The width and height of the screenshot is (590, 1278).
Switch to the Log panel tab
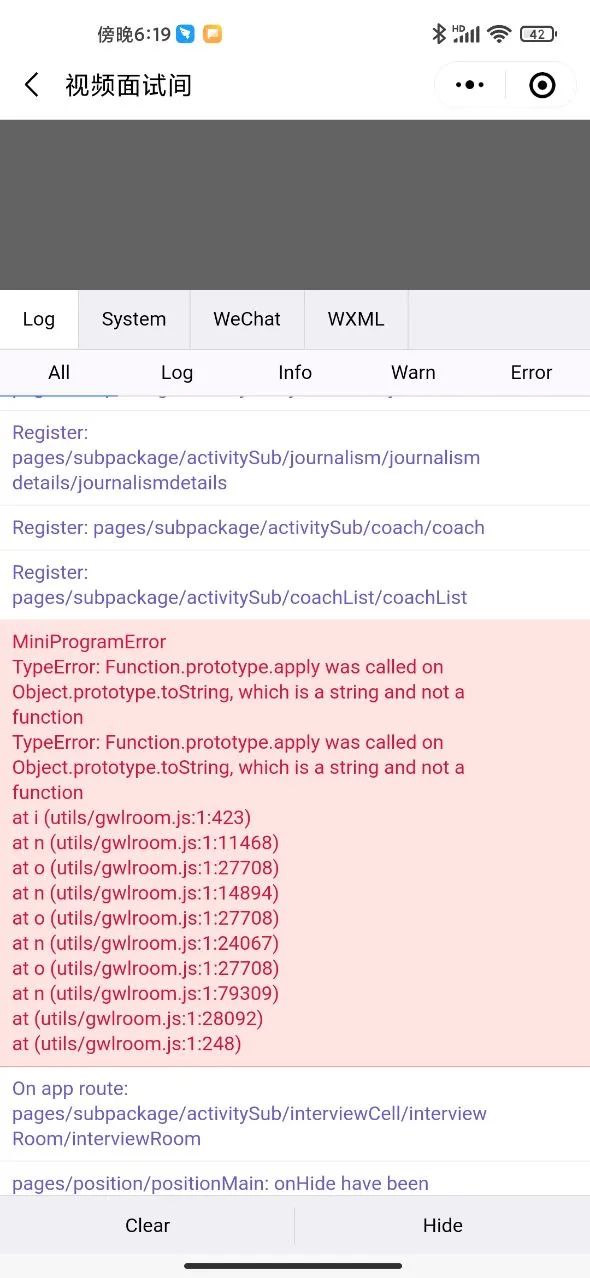click(x=39, y=319)
